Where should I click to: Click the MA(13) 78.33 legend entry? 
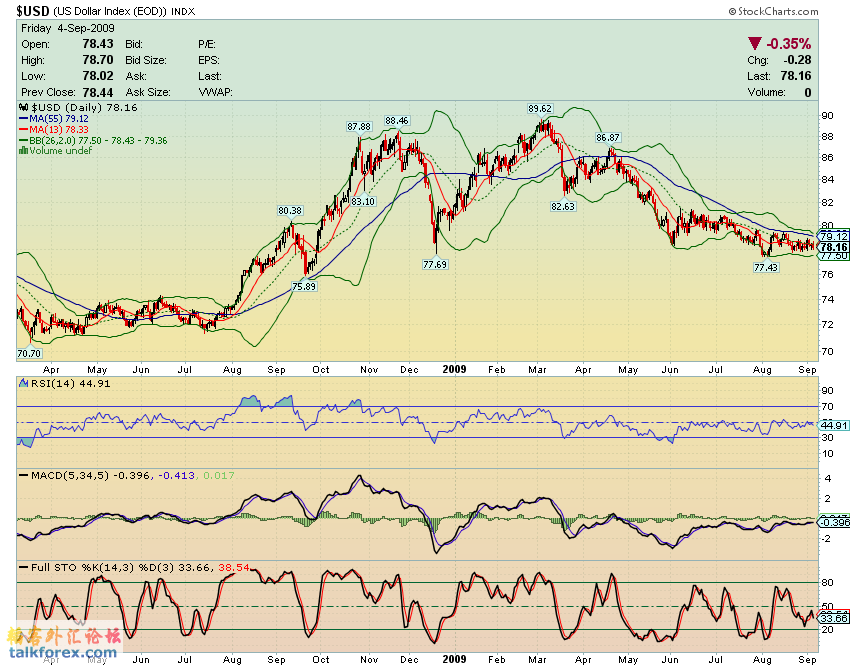click(x=54, y=129)
